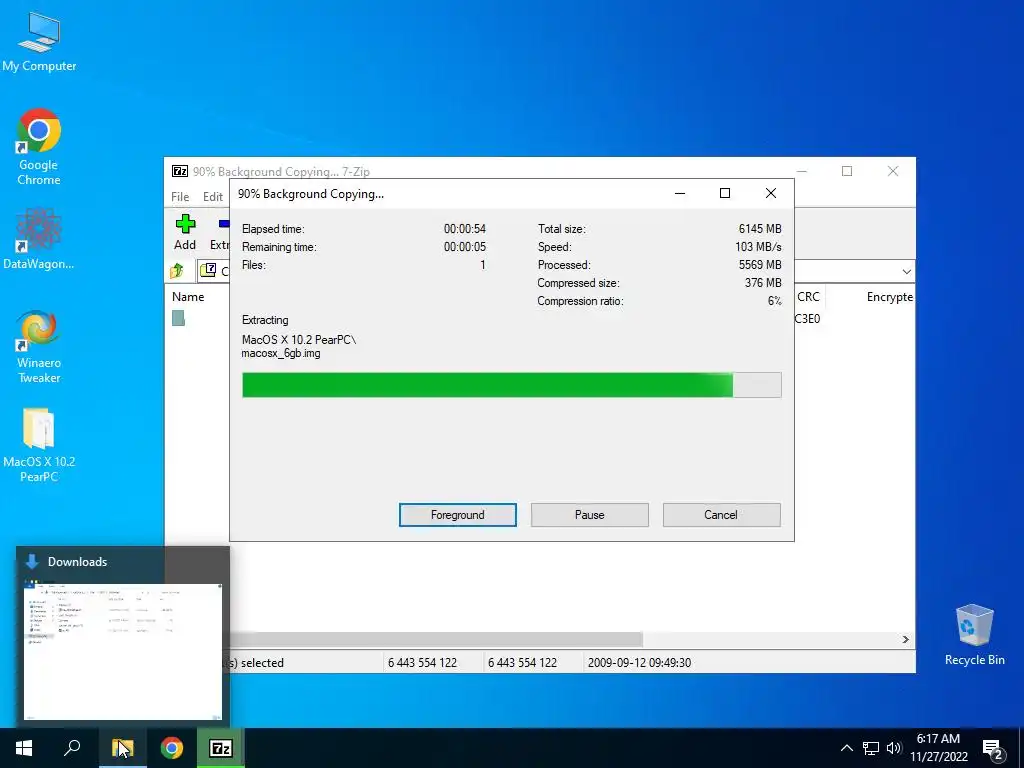Click the network icon in the system tray
Viewport: 1024px width, 768px height.
click(x=871, y=748)
